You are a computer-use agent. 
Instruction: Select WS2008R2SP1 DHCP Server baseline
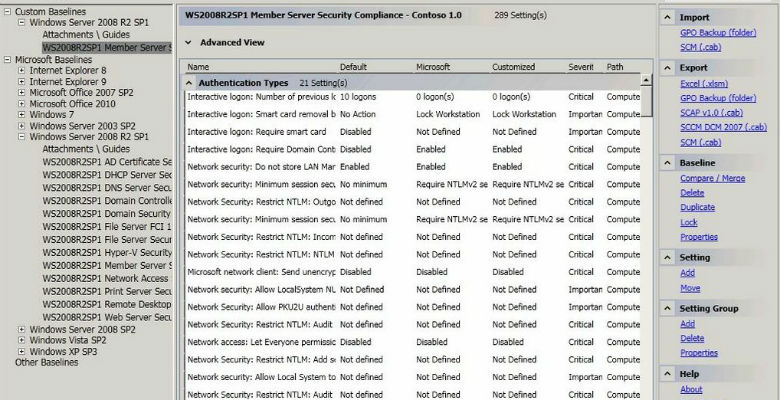click(x=107, y=175)
